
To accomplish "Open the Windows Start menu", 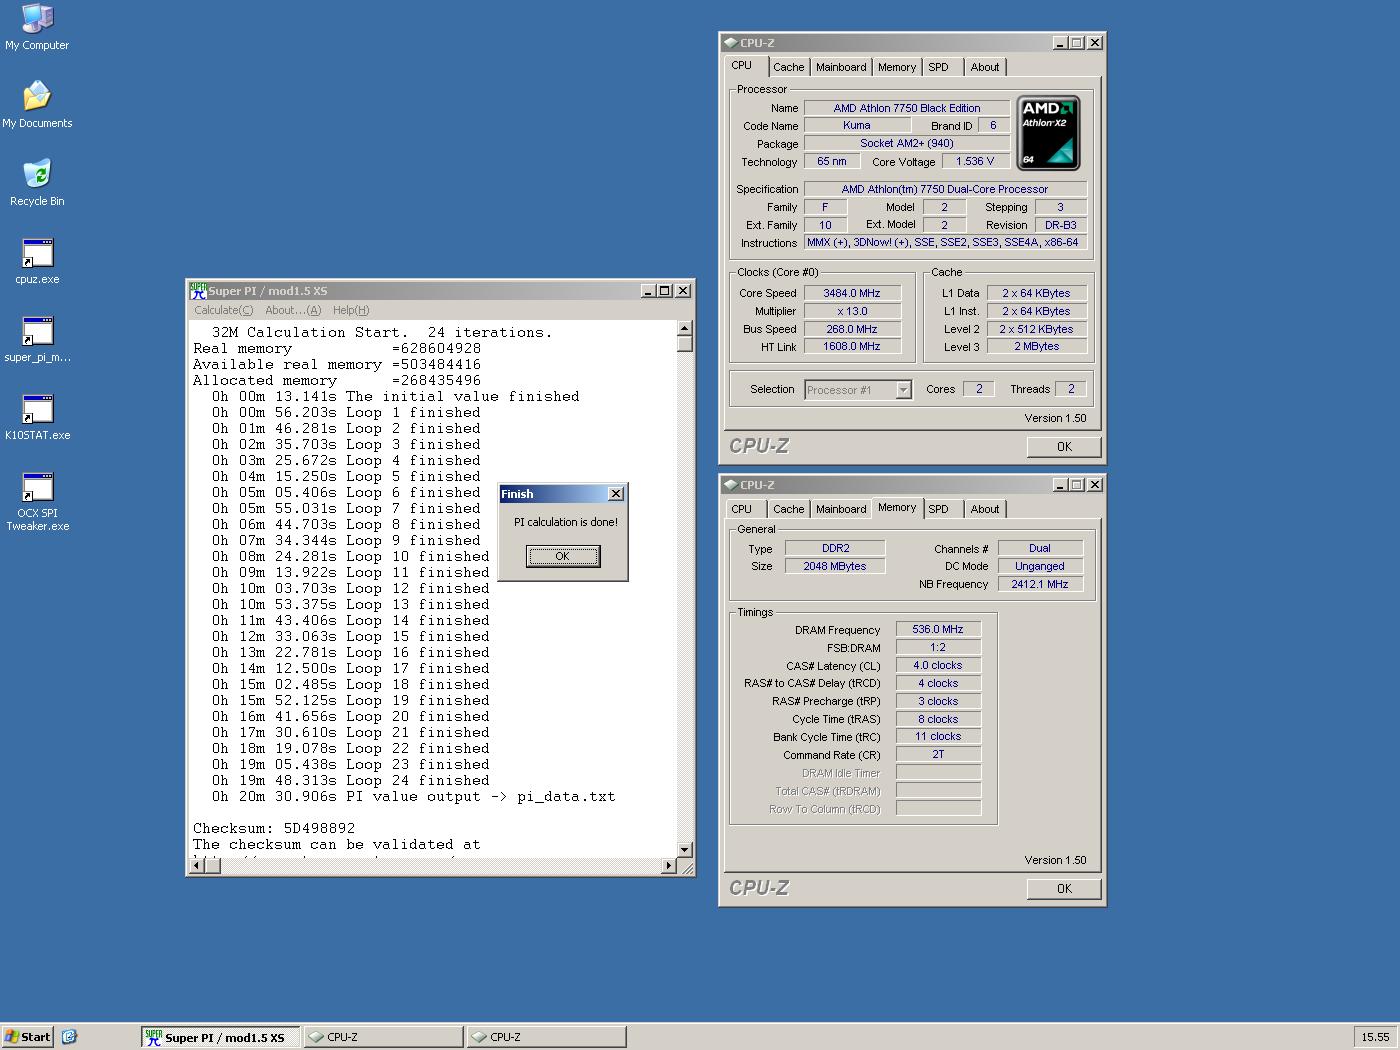I will (x=27, y=1037).
